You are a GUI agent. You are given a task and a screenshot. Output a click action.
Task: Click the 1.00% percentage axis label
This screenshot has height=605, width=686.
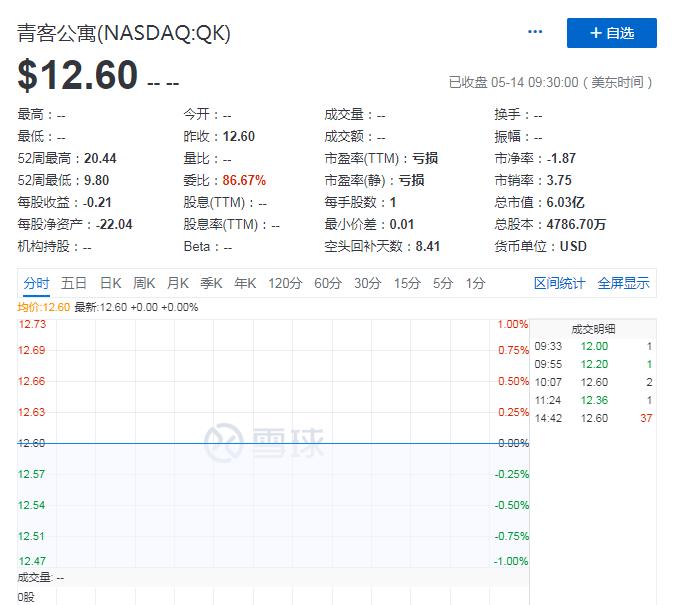pyautogui.click(x=513, y=324)
